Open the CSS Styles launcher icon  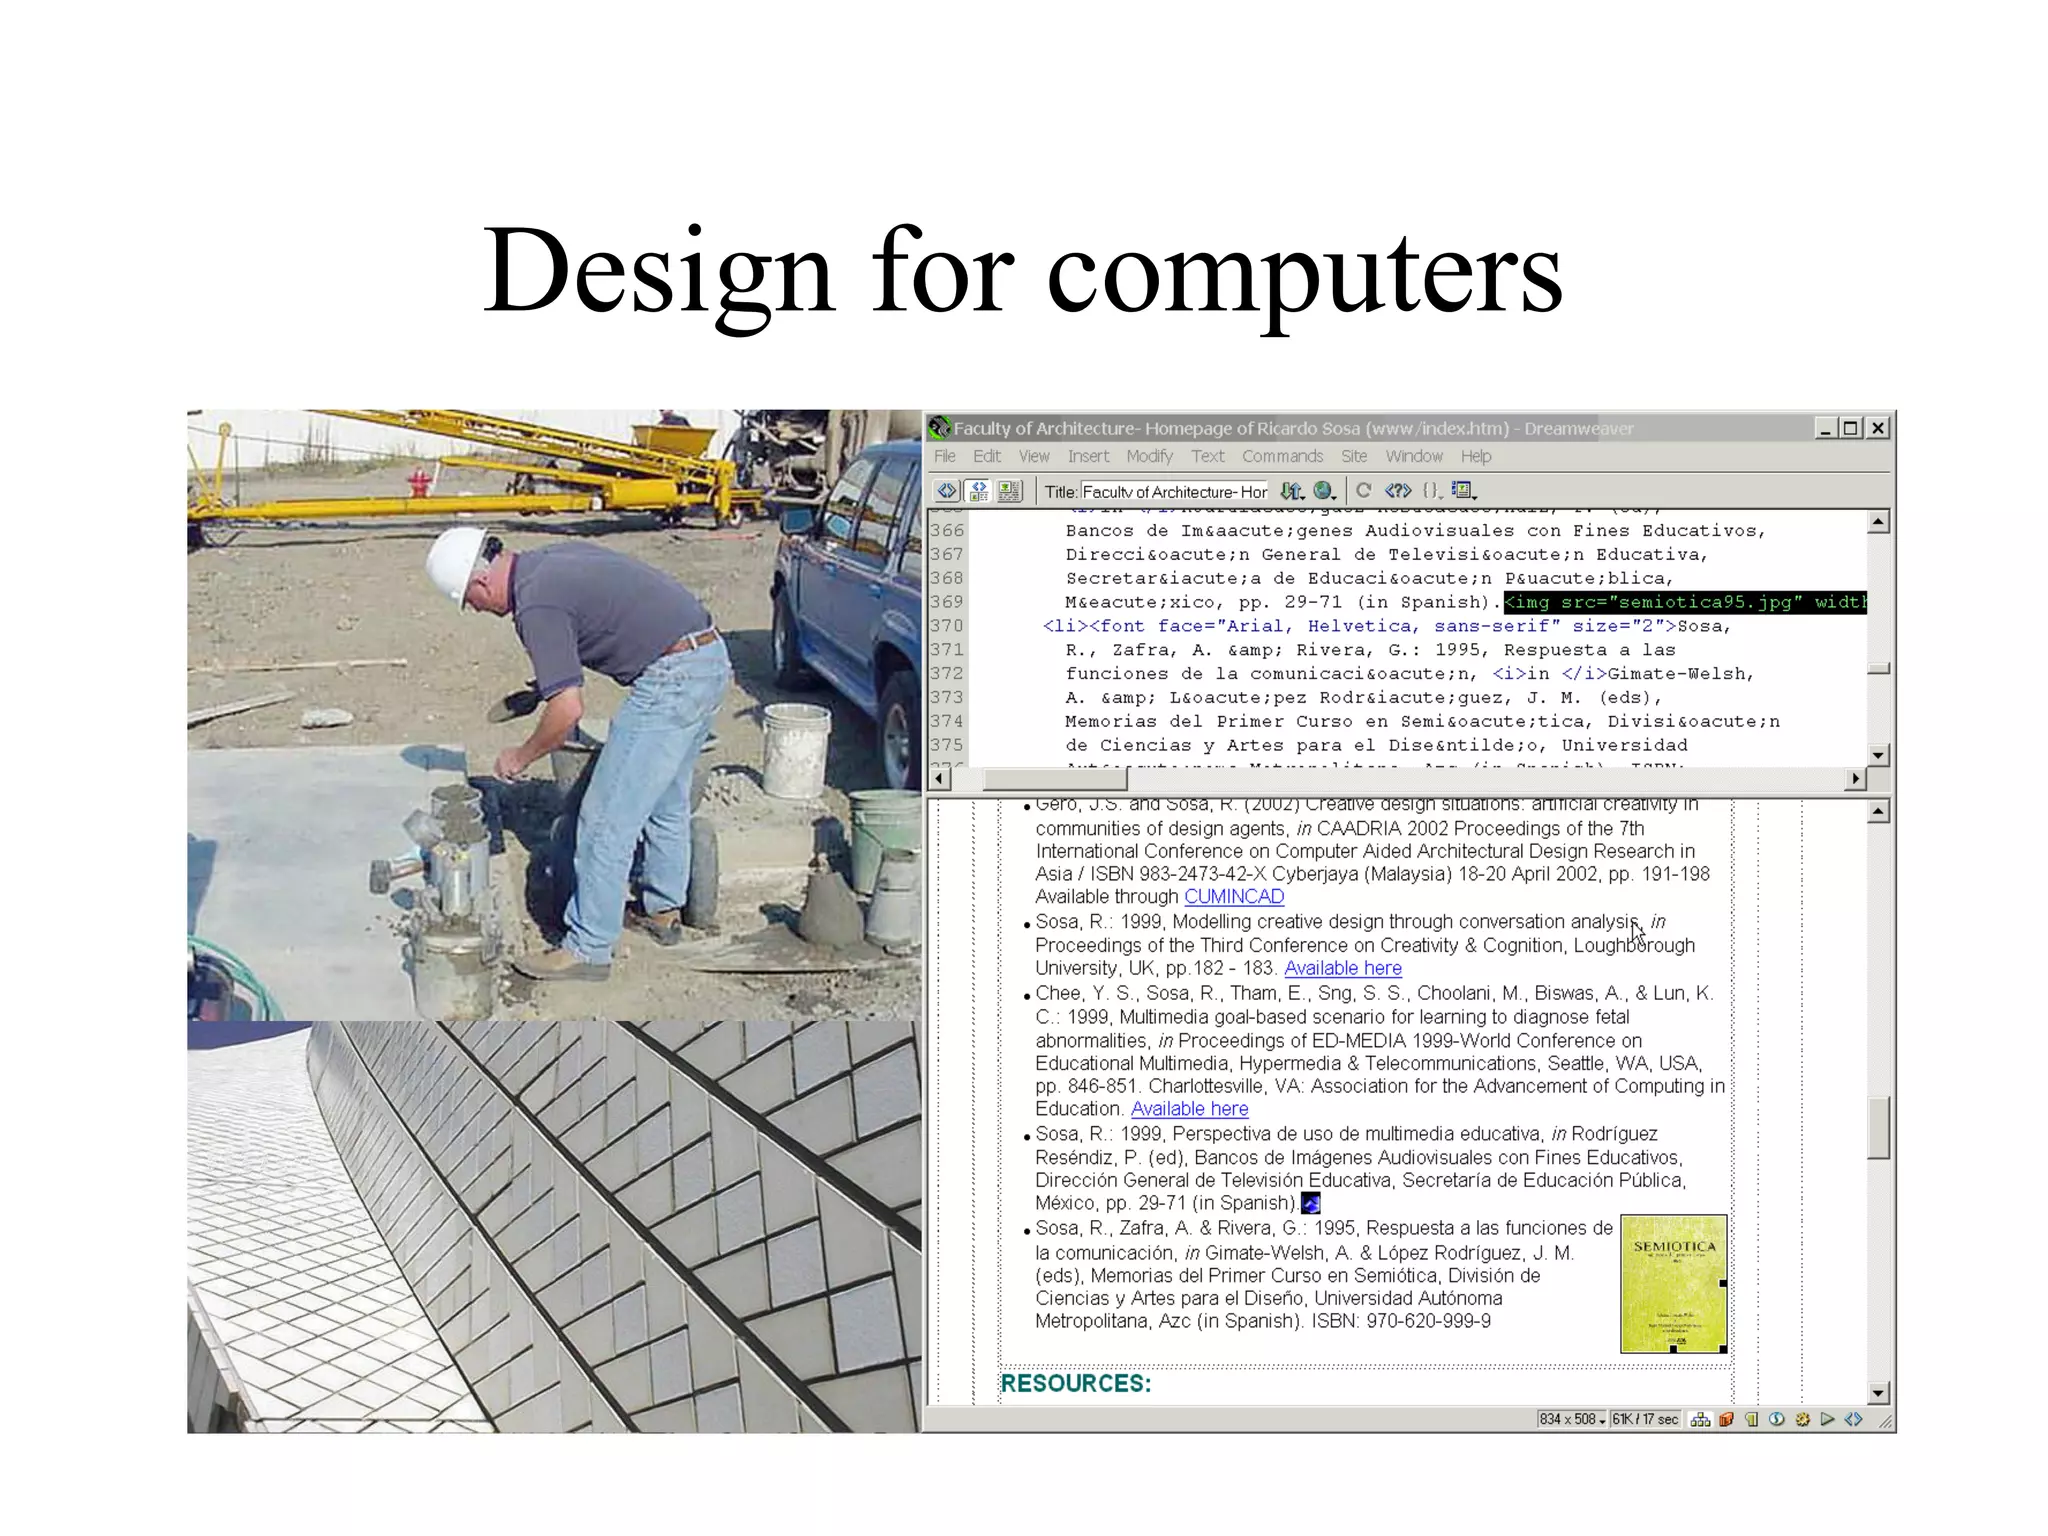pos(1777,1419)
